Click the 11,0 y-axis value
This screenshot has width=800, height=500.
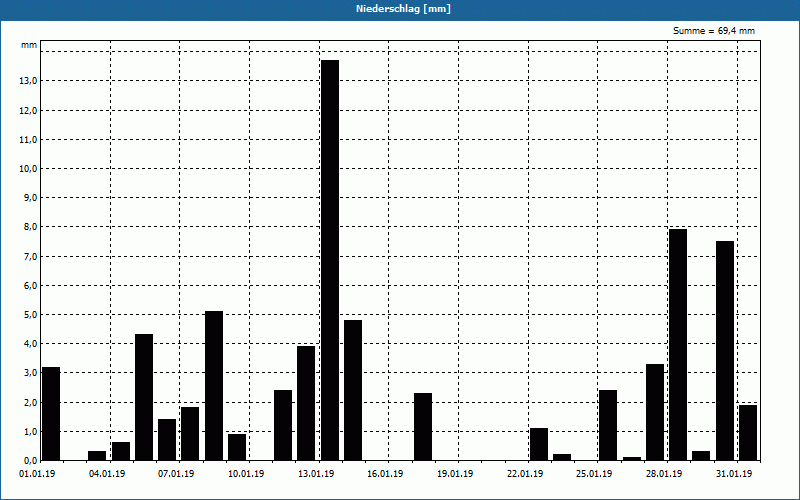point(28,139)
